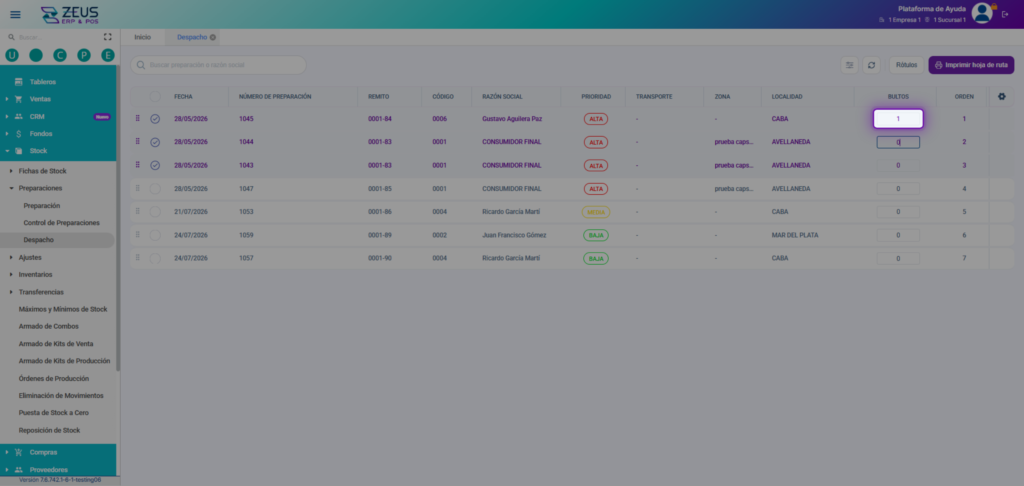Viewport: 1024px width, 486px height.
Task: Uncheck the row for preparation 1044
Action: [x=155, y=142]
